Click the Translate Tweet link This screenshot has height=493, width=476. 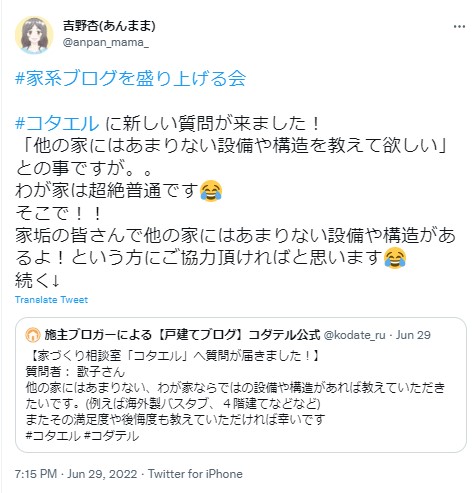[x=51, y=300]
